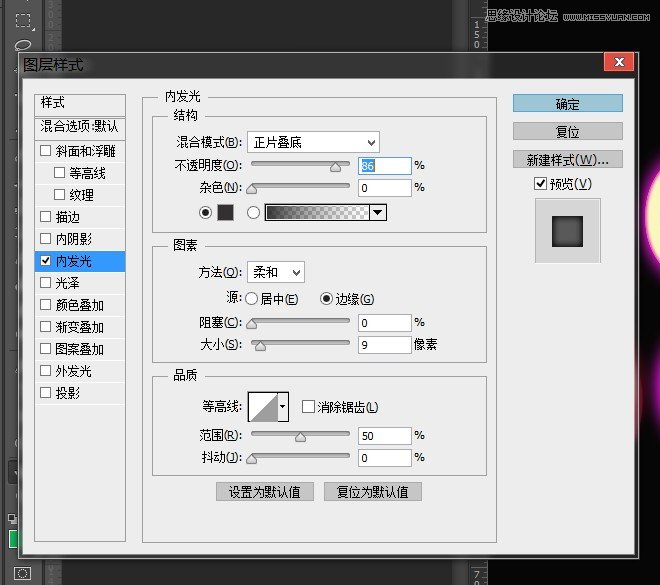Click the 范围 value field

click(x=385, y=436)
